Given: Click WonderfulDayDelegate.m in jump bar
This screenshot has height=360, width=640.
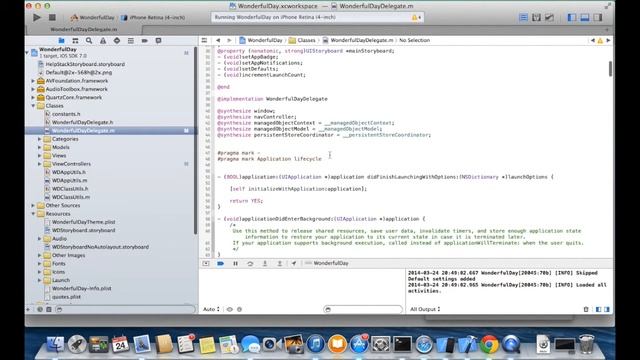Looking at the screenshot, I should 358,40.
